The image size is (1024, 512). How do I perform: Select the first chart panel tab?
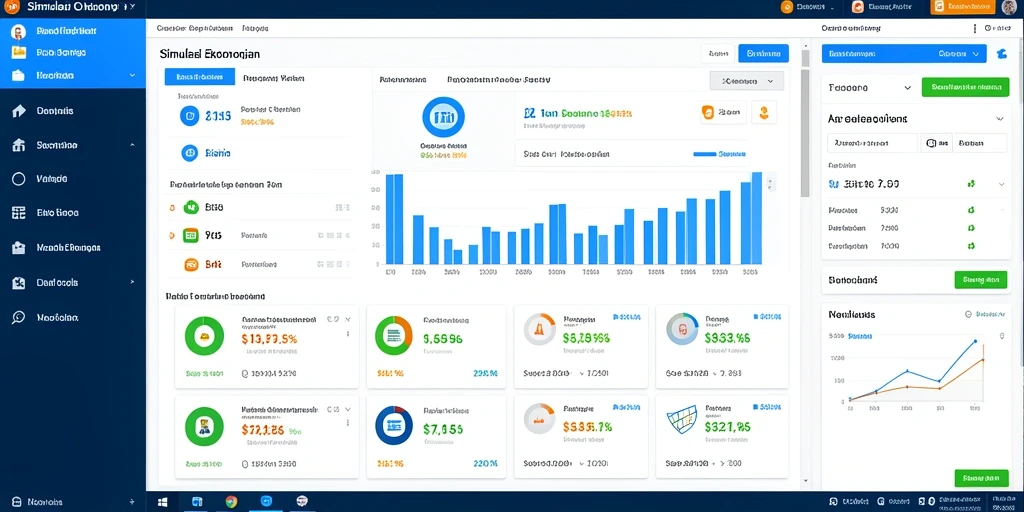[x=402, y=80]
